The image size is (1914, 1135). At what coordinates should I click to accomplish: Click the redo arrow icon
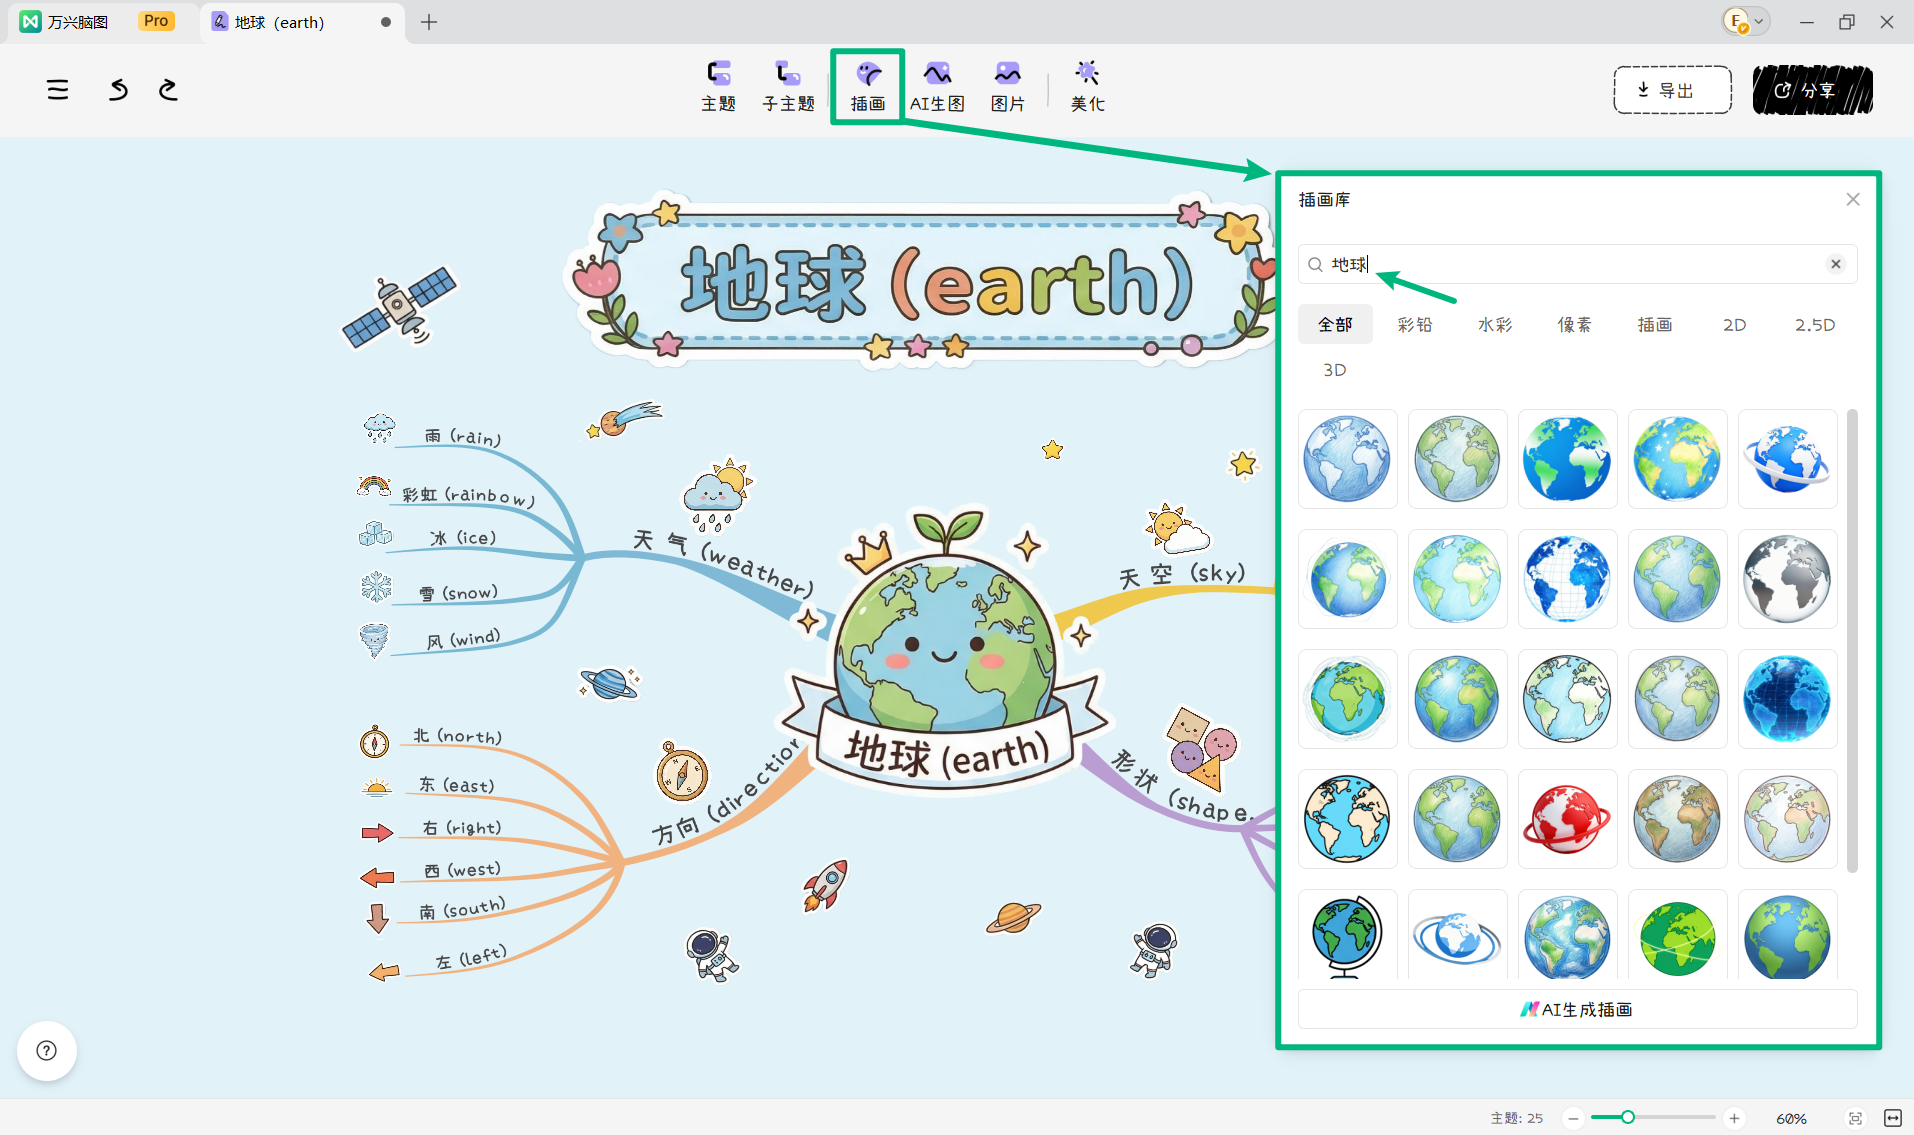point(168,90)
